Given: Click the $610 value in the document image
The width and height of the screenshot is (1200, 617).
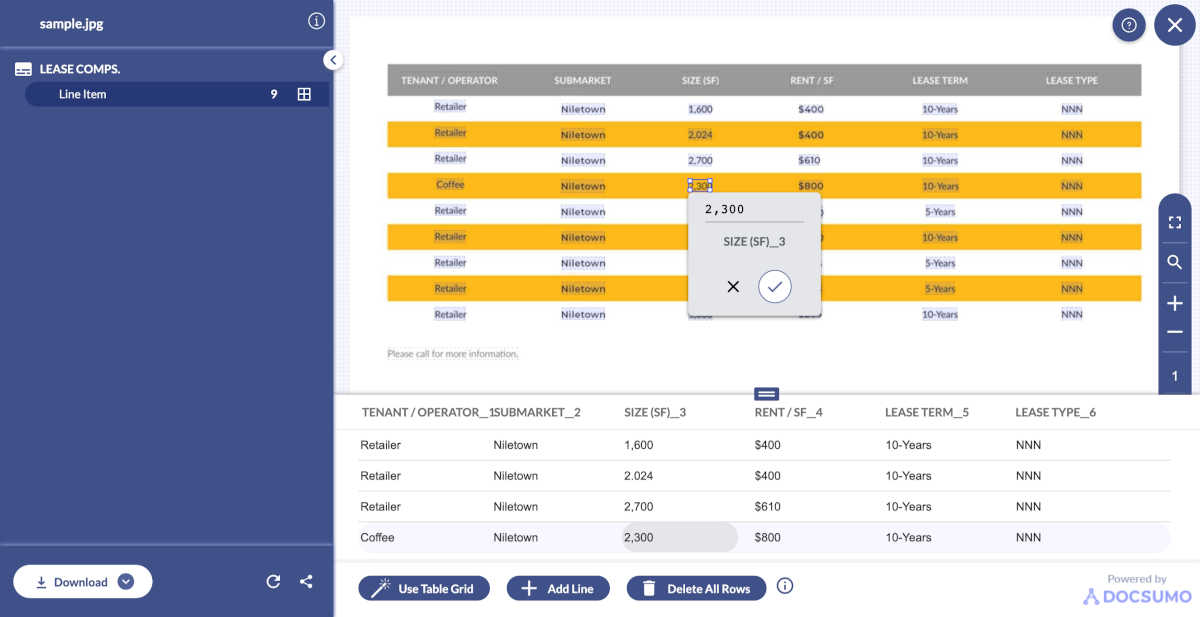Looking at the screenshot, I should (x=811, y=160).
